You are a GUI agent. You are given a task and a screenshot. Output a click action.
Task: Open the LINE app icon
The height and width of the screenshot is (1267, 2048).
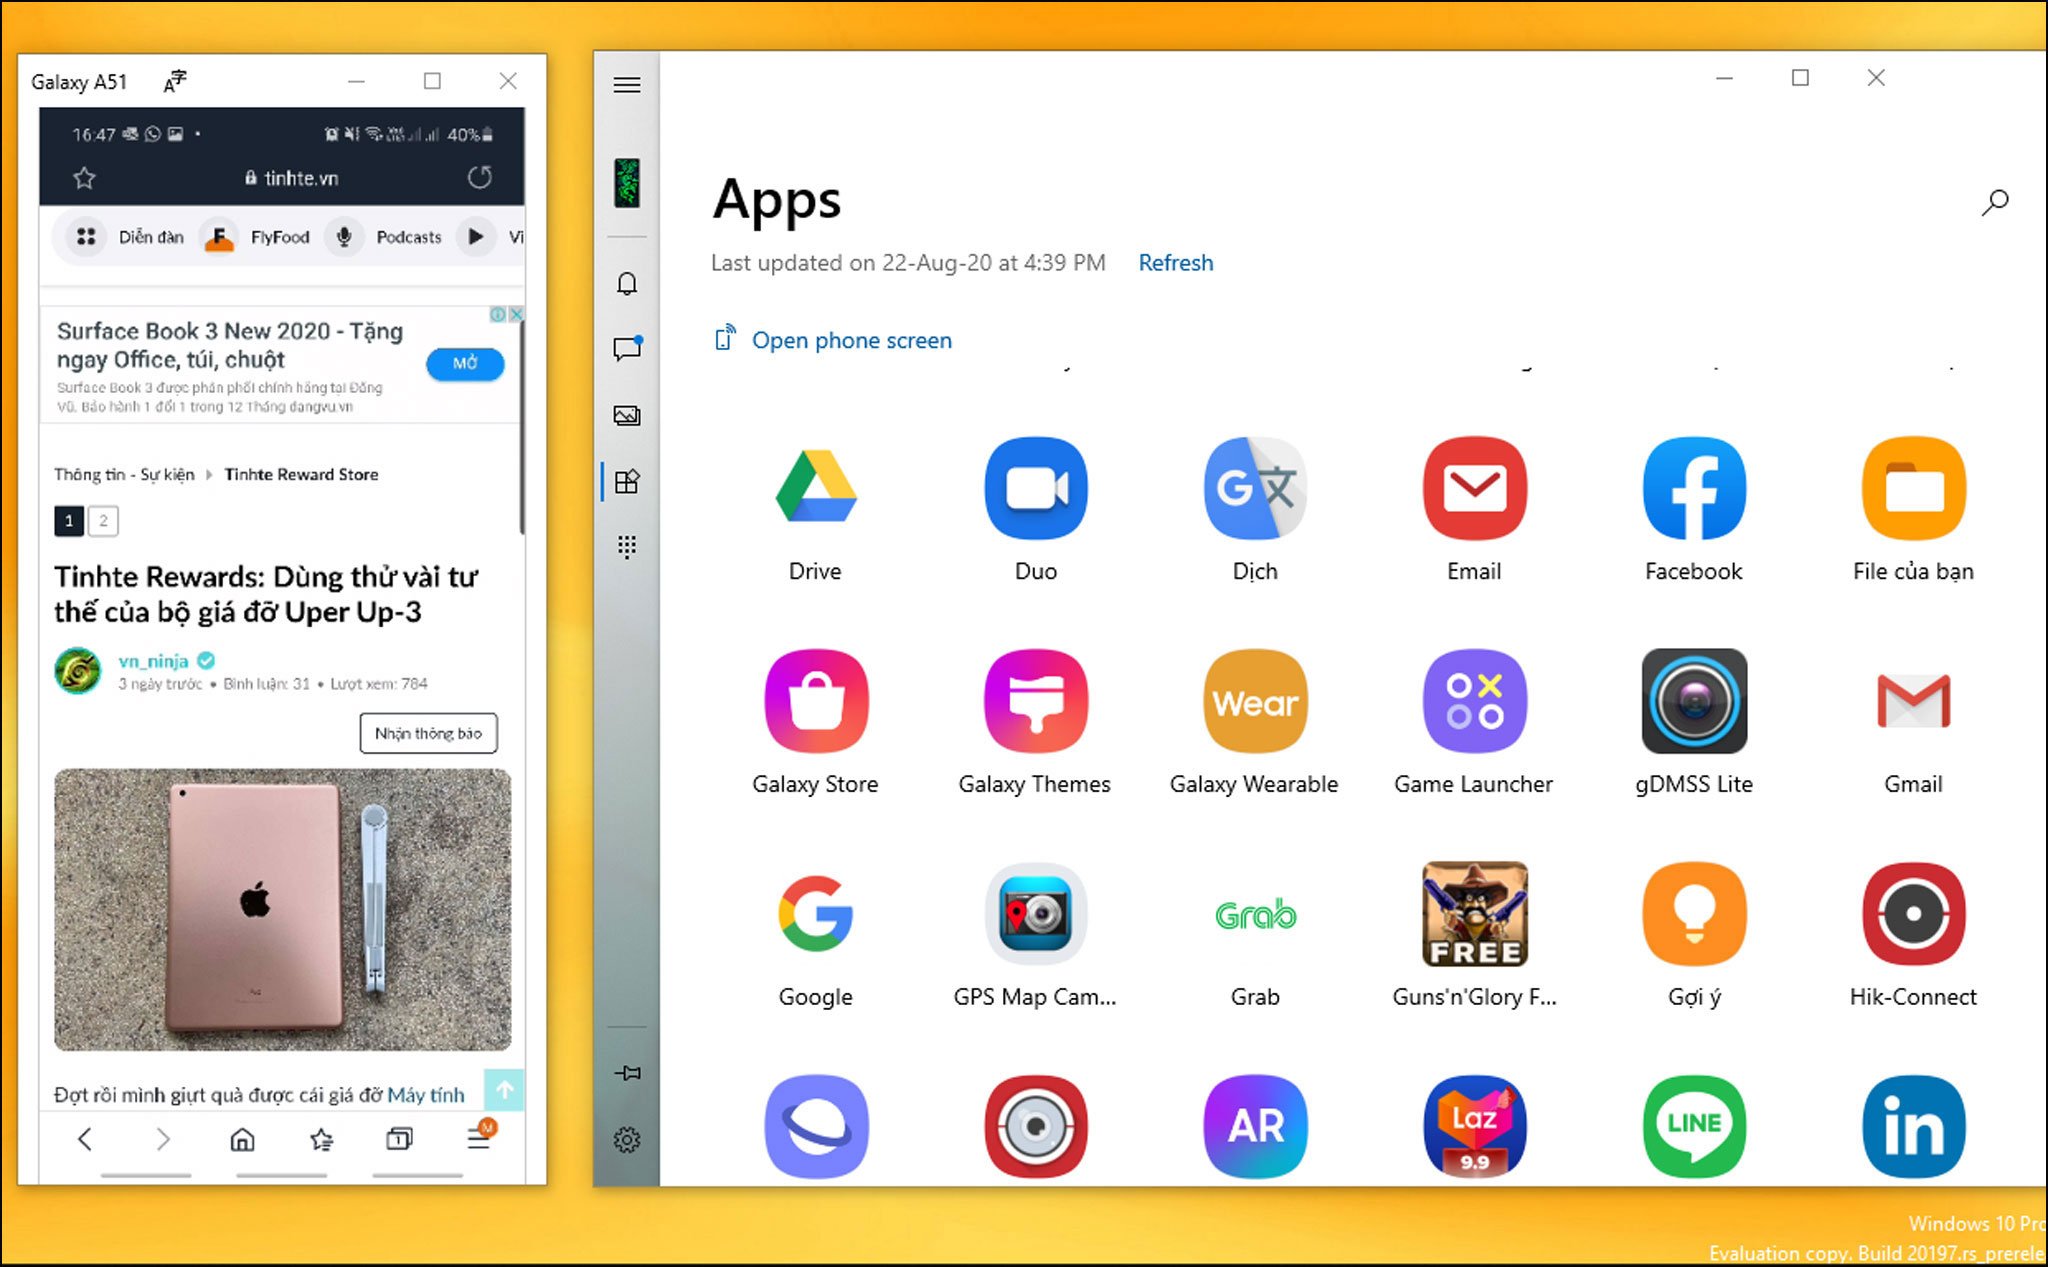point(1694,1127)
